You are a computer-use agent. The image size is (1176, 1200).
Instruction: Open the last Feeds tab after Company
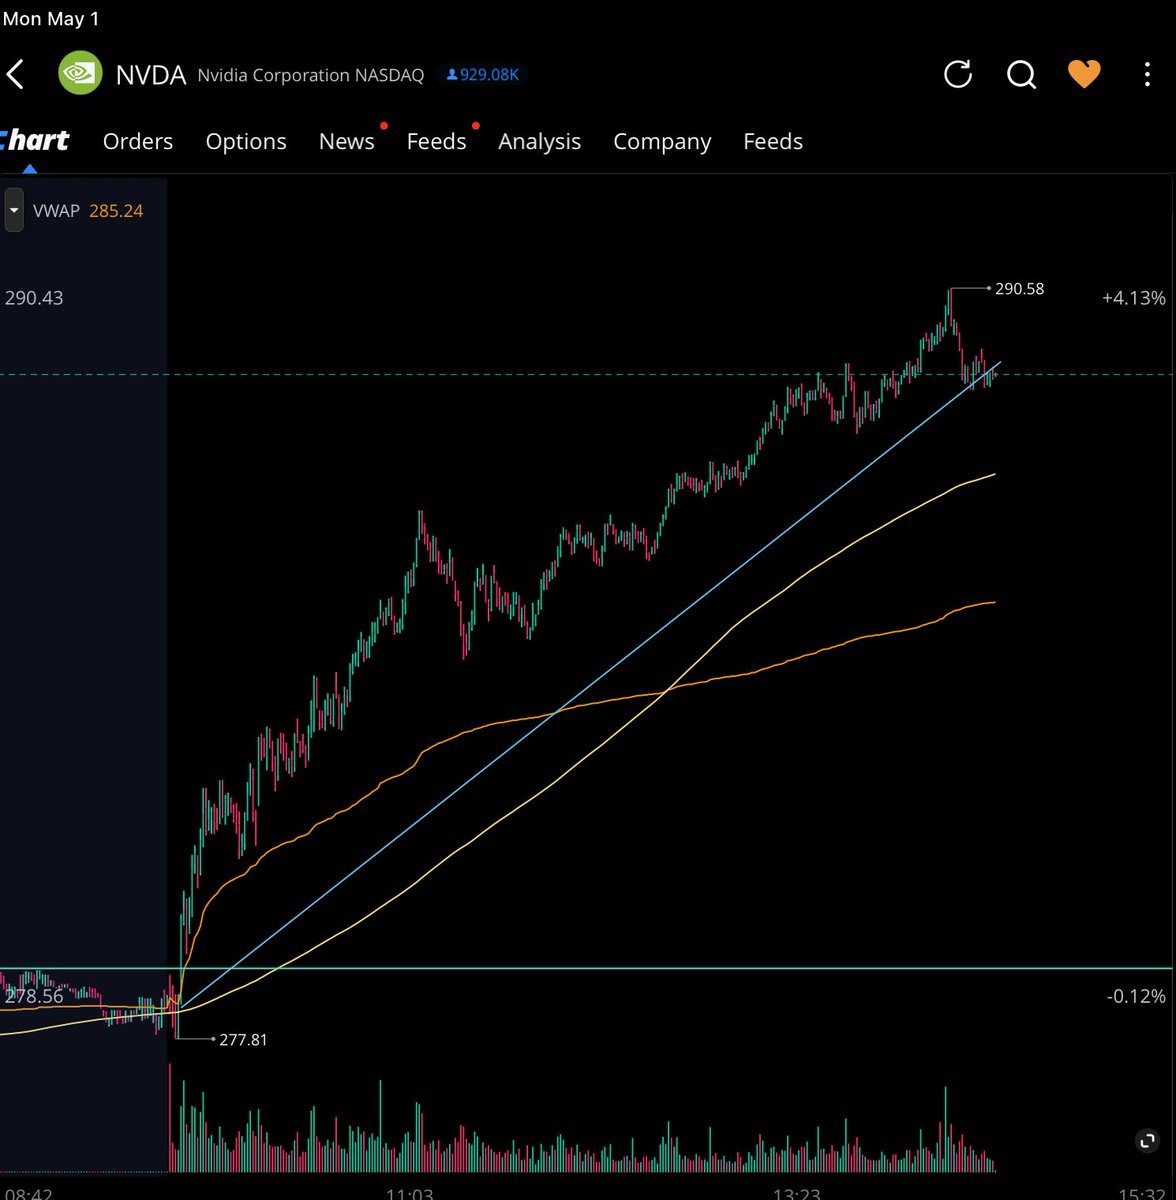(x=773, y=142)
